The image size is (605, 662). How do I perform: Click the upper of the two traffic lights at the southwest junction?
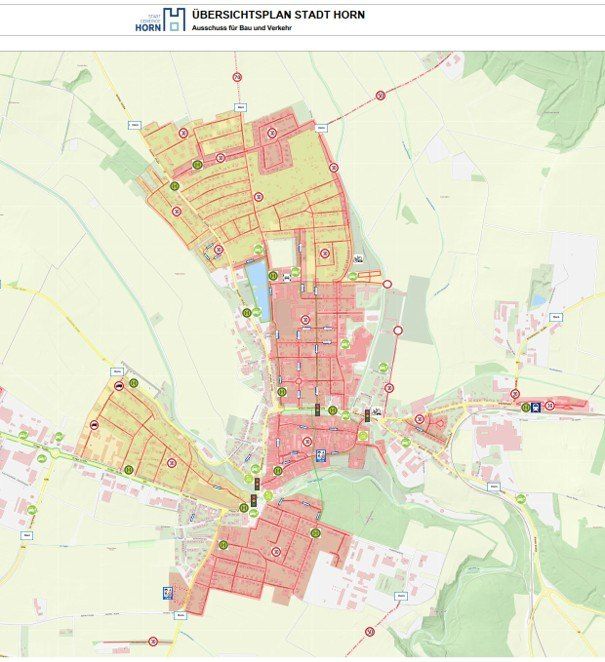pyautogui.click(x=257, y=483)
